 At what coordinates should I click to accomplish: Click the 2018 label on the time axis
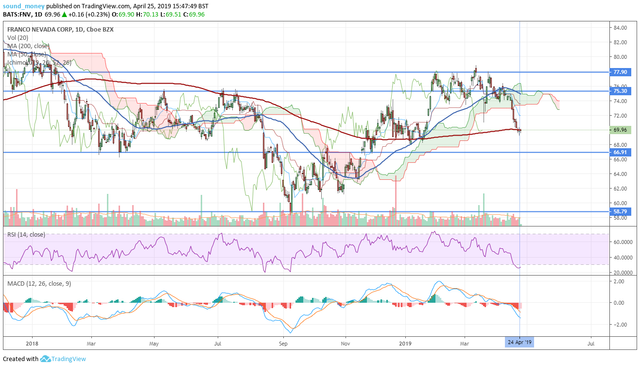[32, 343]
